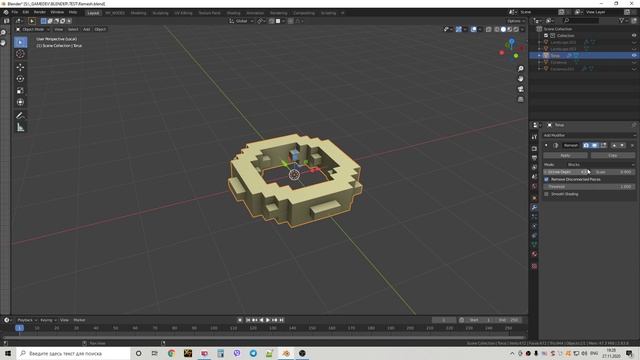Switch to the Modeling workspace tab

pyautogui.click(x=138, y=13)
